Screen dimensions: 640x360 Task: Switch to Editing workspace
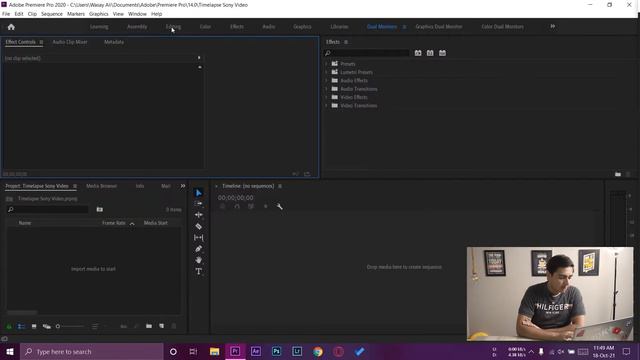click(x=173, y=27)
